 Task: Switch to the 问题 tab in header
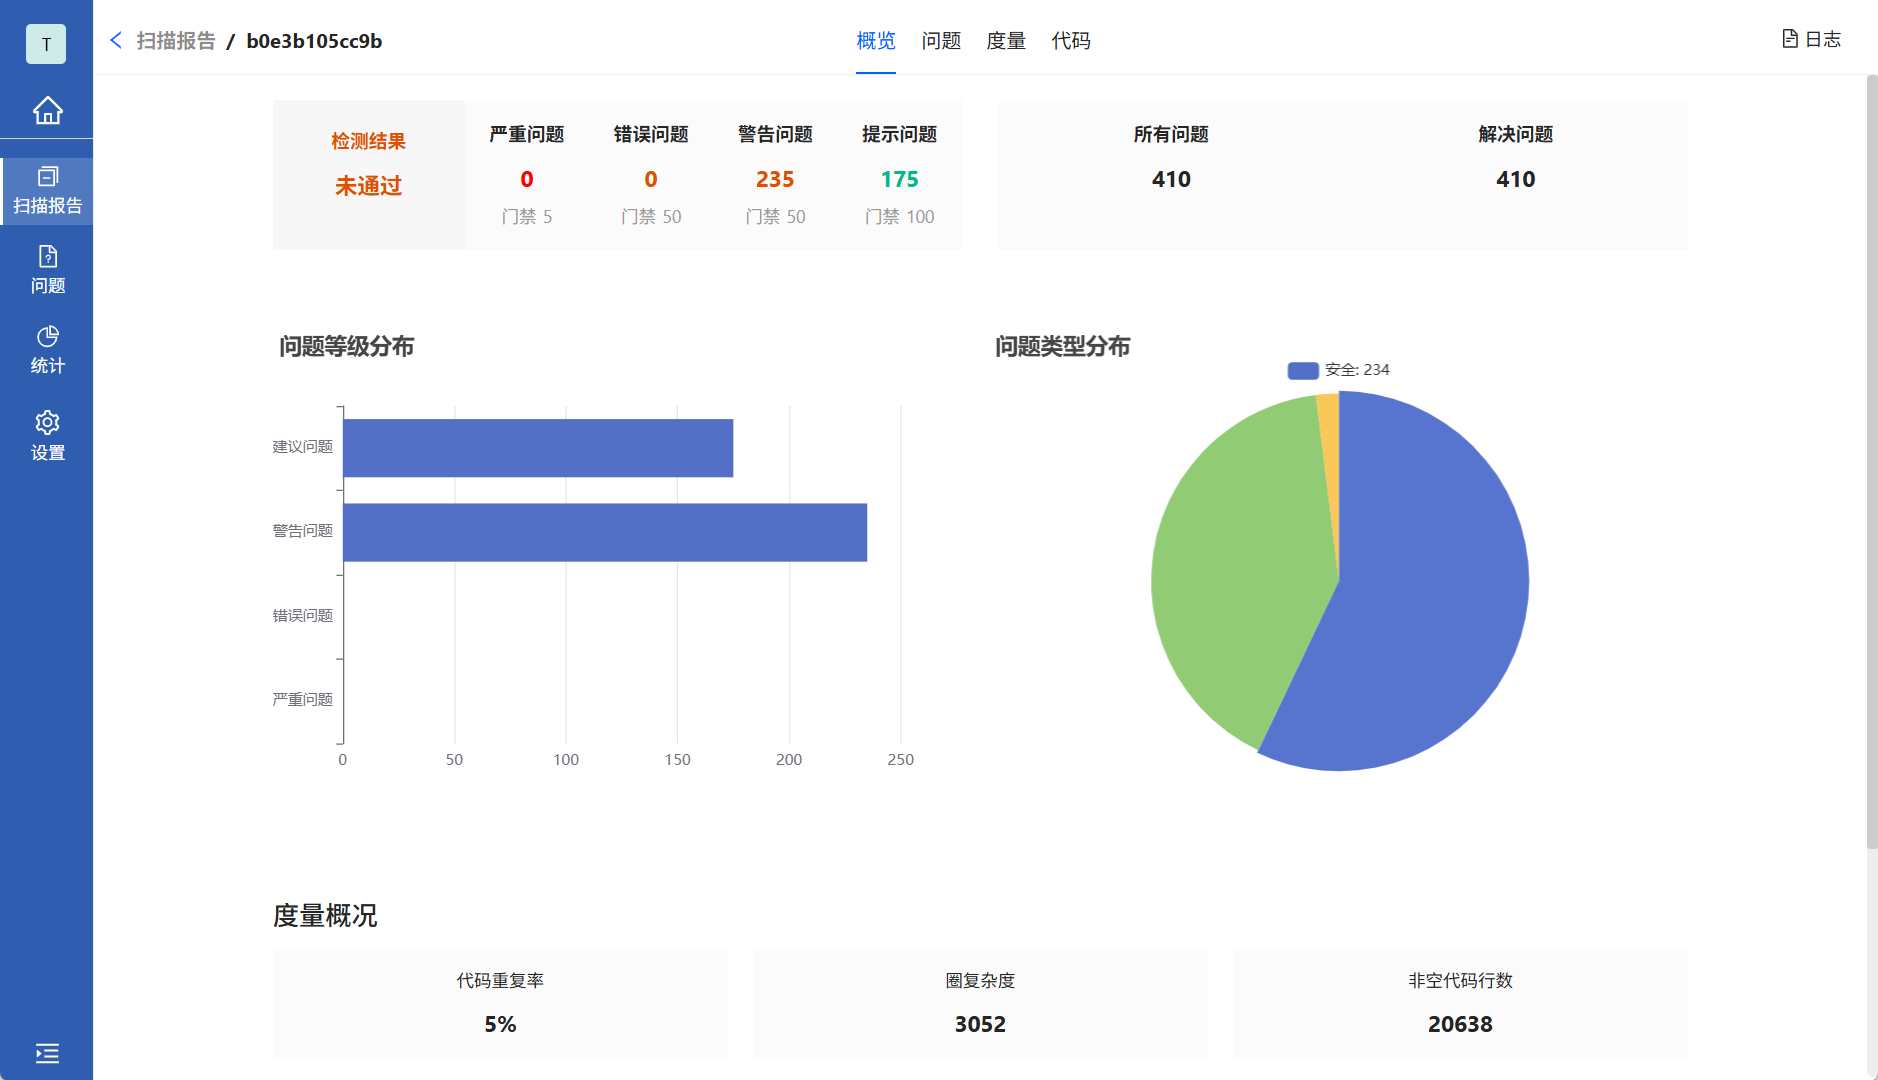(941, 41)
